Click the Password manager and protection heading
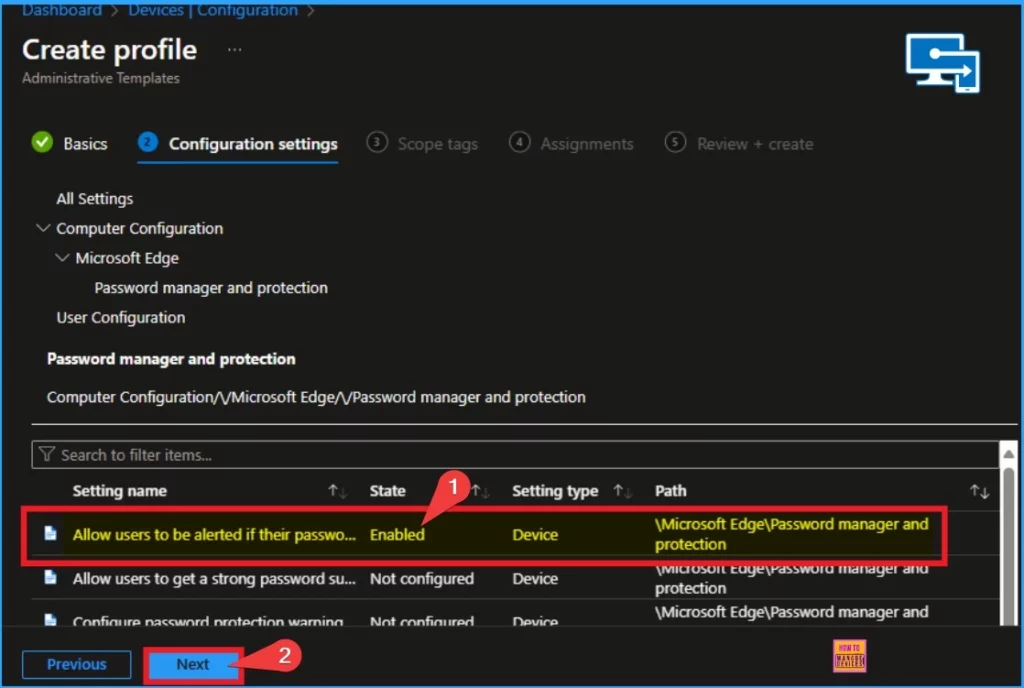 click(x=171, y=359)
